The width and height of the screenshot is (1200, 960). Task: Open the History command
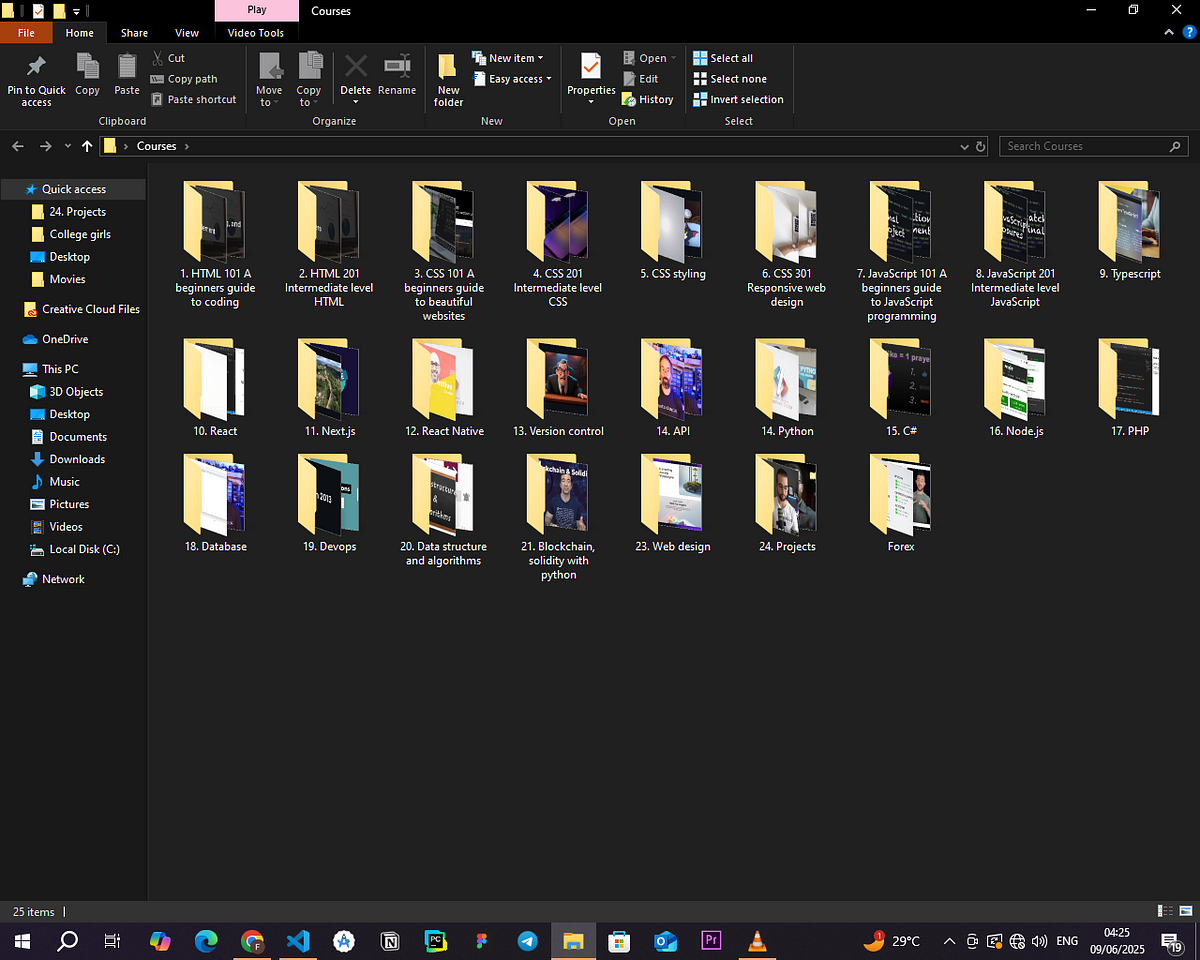(x=647, y=100)
